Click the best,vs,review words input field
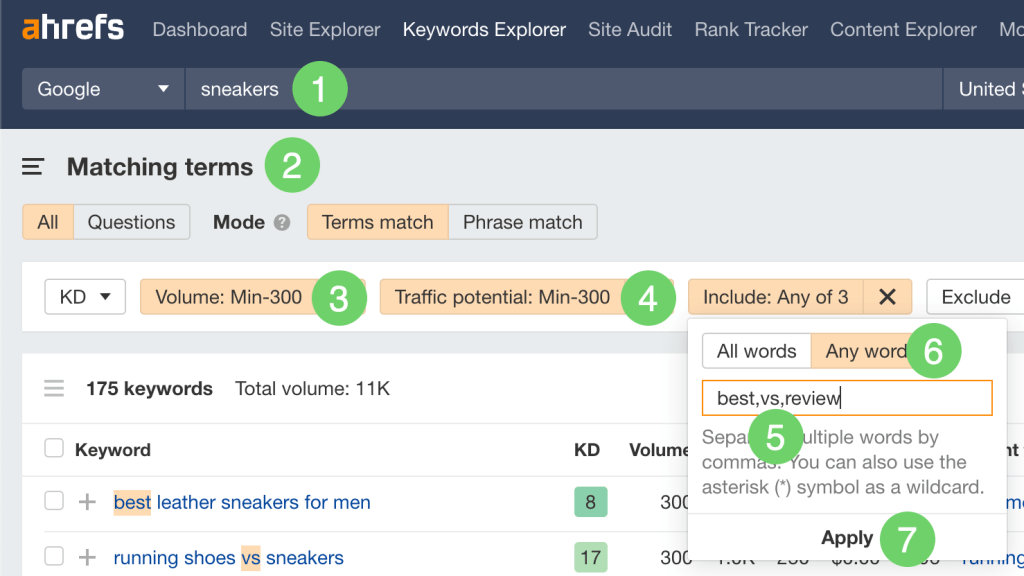 (846, 397)
